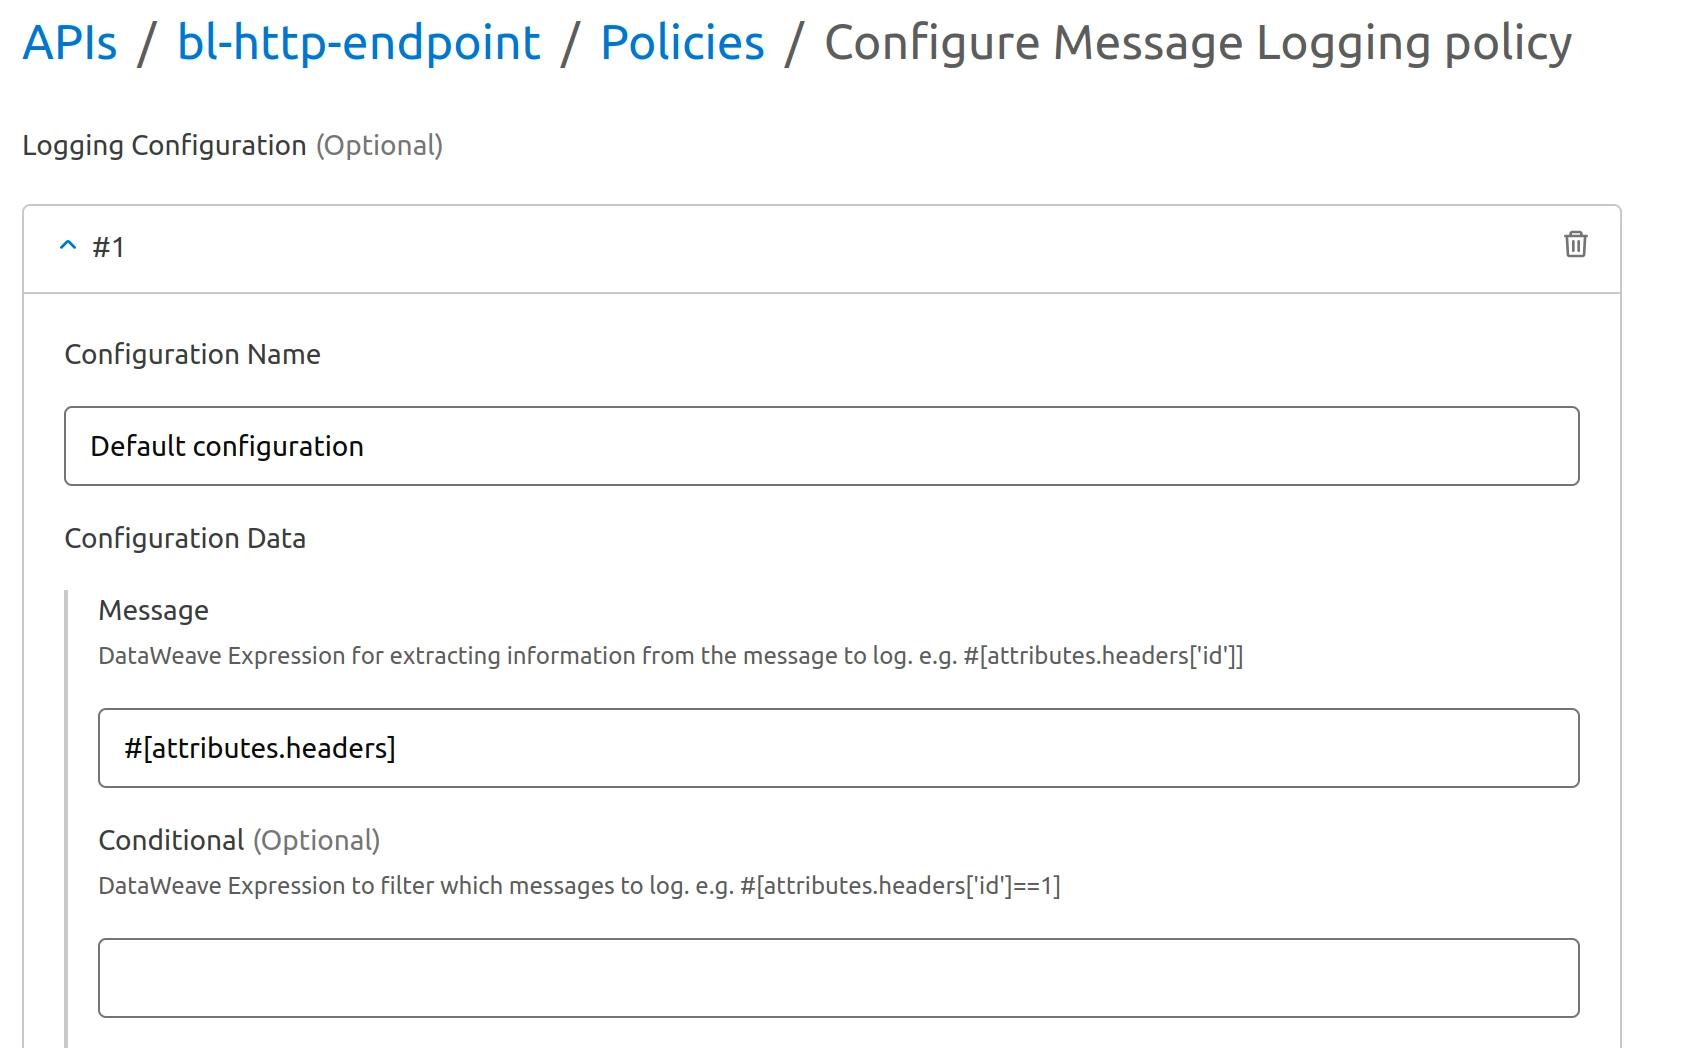Click the Conditional field label
This screenshot has height=1048, width=1690.
click(171, 841)
